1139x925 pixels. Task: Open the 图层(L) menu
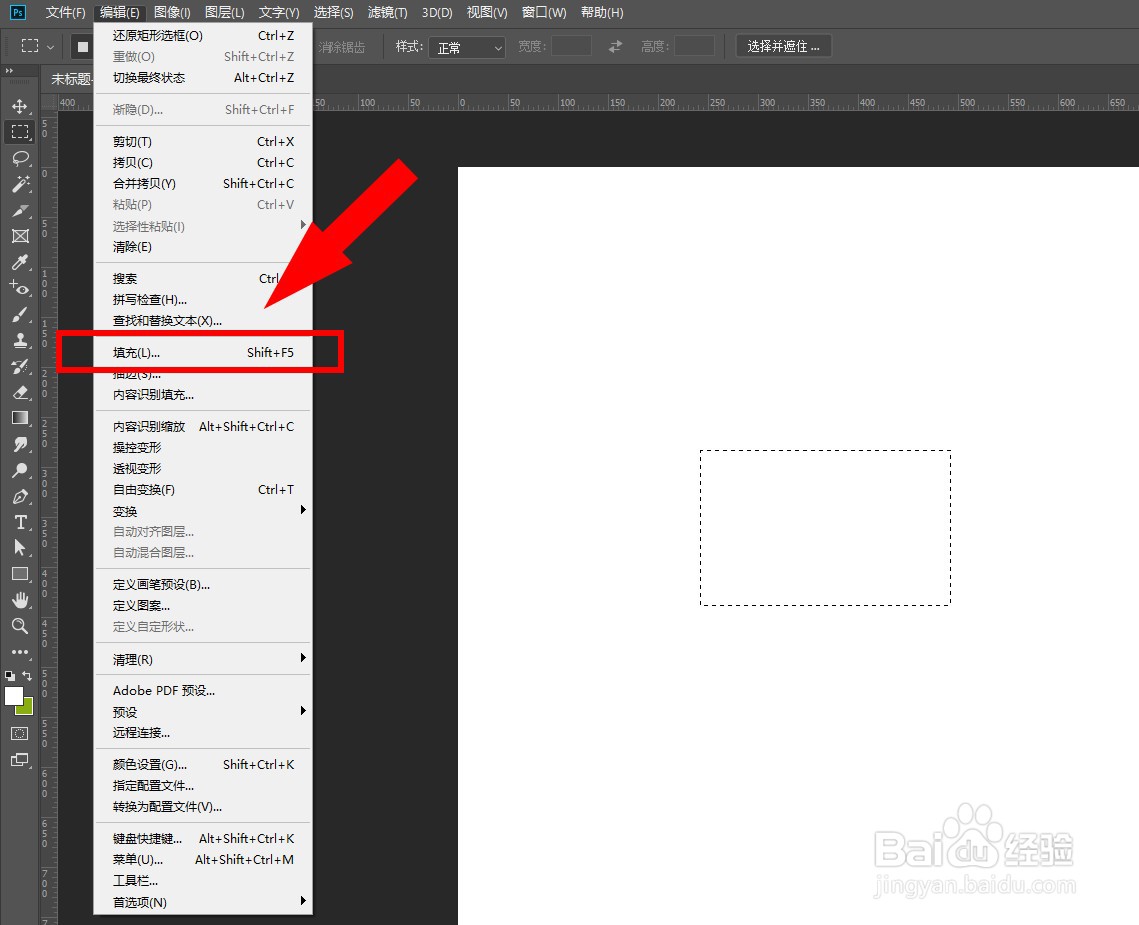pyautogui.click(x=224, y=12)
